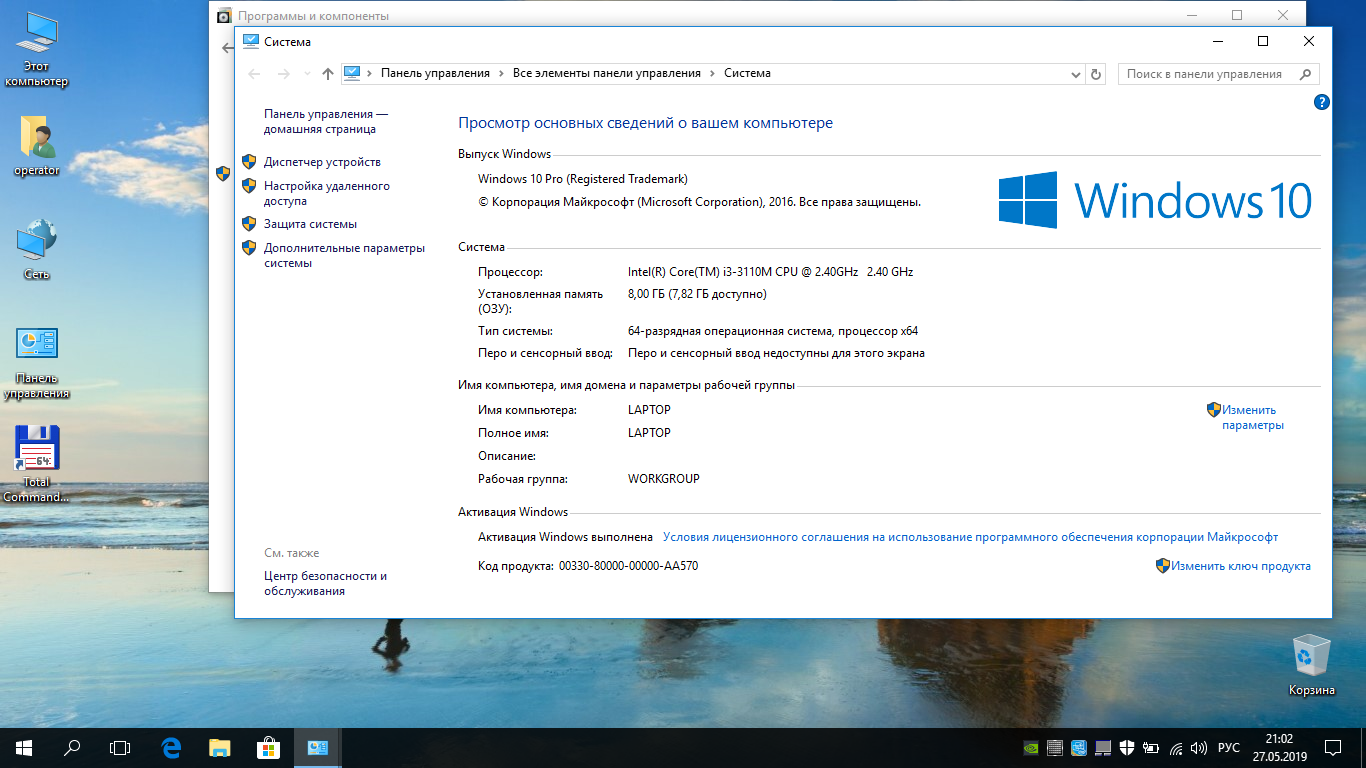The width and height of the screenshot is (1366, 768).
Task: Select Панель управления desktop icon
Action: coord(37,363)
